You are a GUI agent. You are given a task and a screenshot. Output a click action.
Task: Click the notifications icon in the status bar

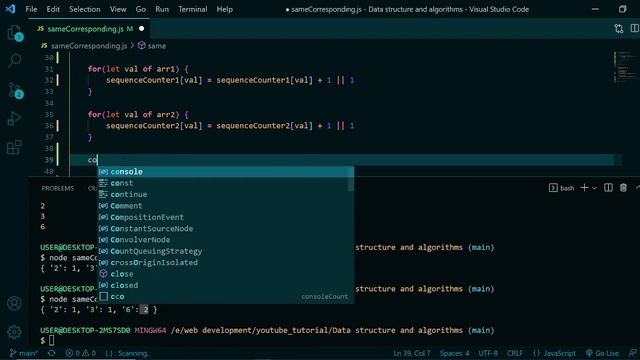tap(632, 353)
